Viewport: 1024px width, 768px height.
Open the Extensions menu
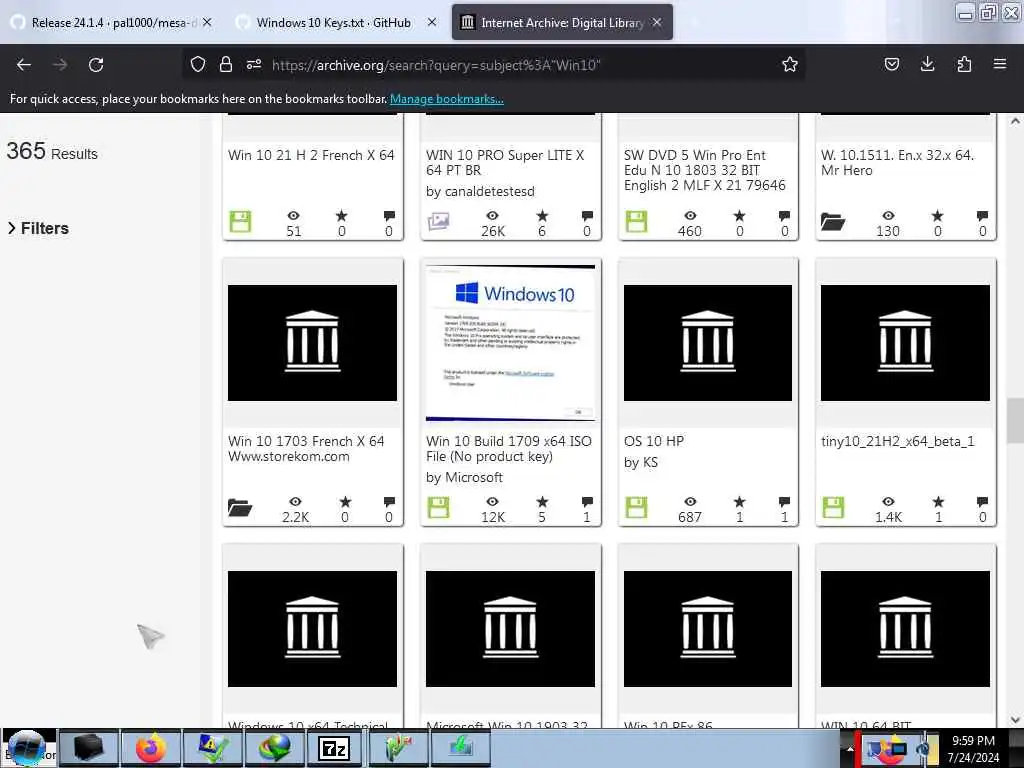coord(964,64)
